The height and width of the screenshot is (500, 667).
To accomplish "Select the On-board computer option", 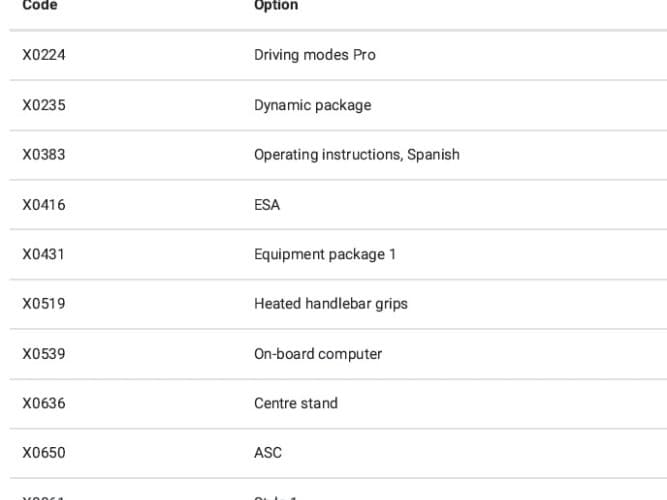I will (x=318, y=354).
